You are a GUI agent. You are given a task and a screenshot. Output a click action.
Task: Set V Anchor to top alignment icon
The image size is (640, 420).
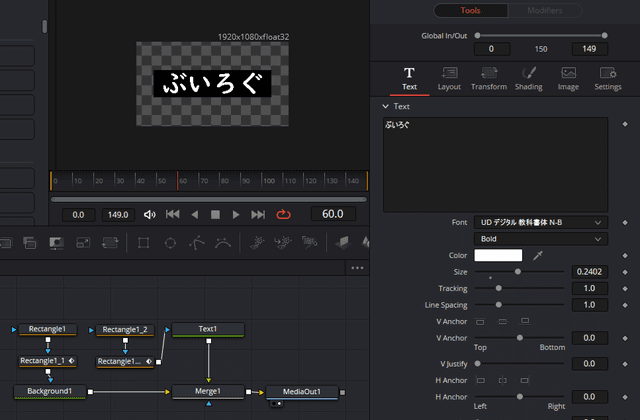click(480, 322)
